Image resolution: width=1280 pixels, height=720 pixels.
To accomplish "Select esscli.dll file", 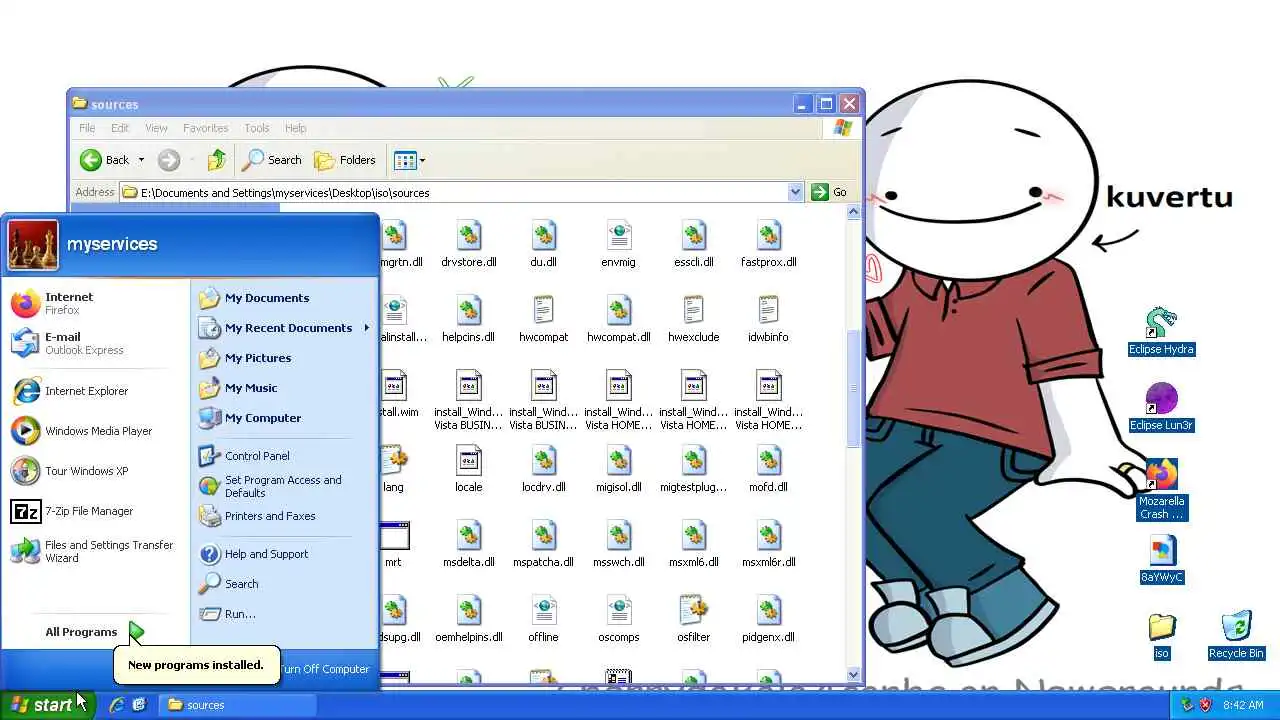I will pyautogui.click(x=694, y=245).
